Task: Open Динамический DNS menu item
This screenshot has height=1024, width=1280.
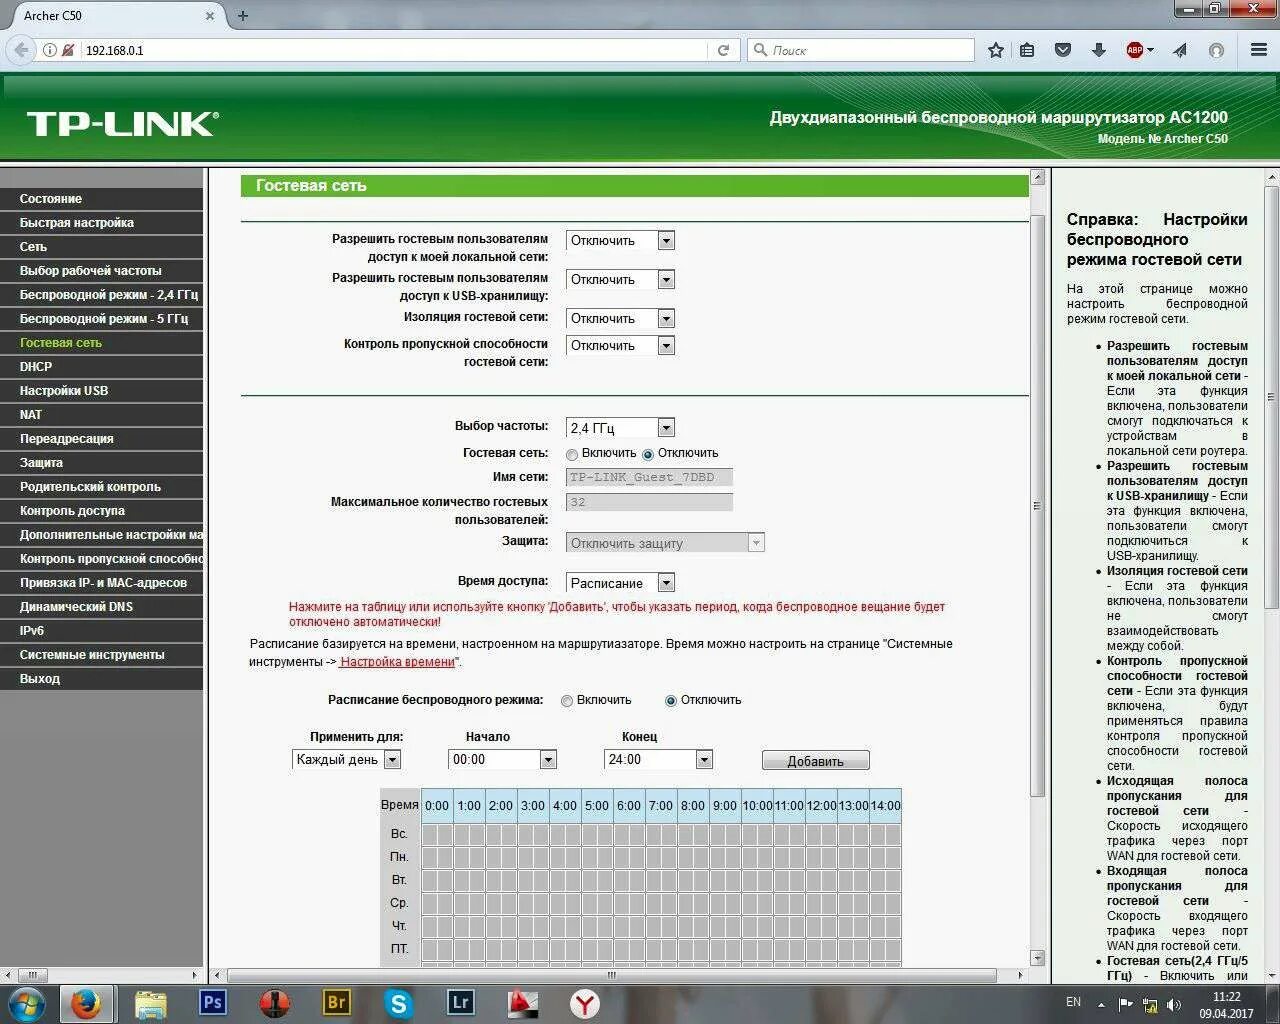Action: pyautogui.click(x=101, y=607)
